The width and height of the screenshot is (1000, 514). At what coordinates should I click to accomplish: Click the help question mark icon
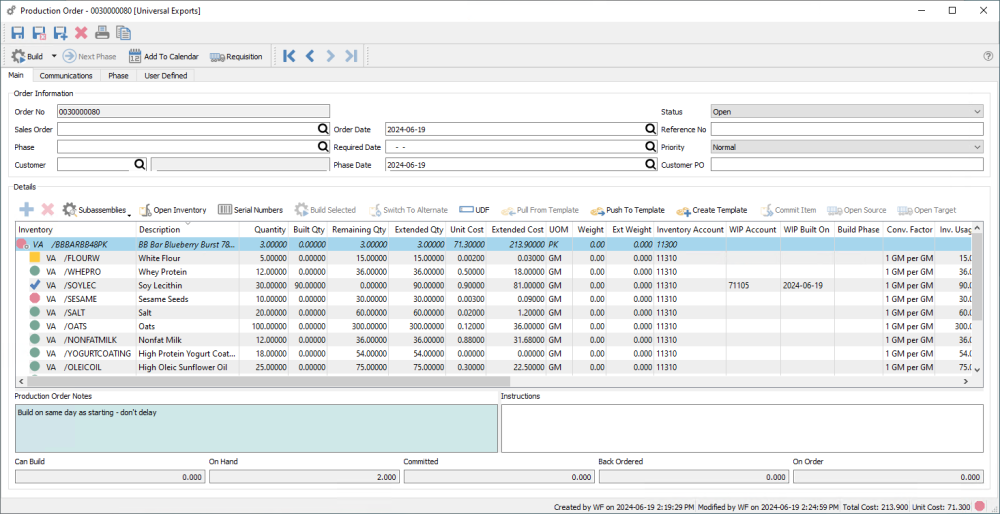(988, 57)
